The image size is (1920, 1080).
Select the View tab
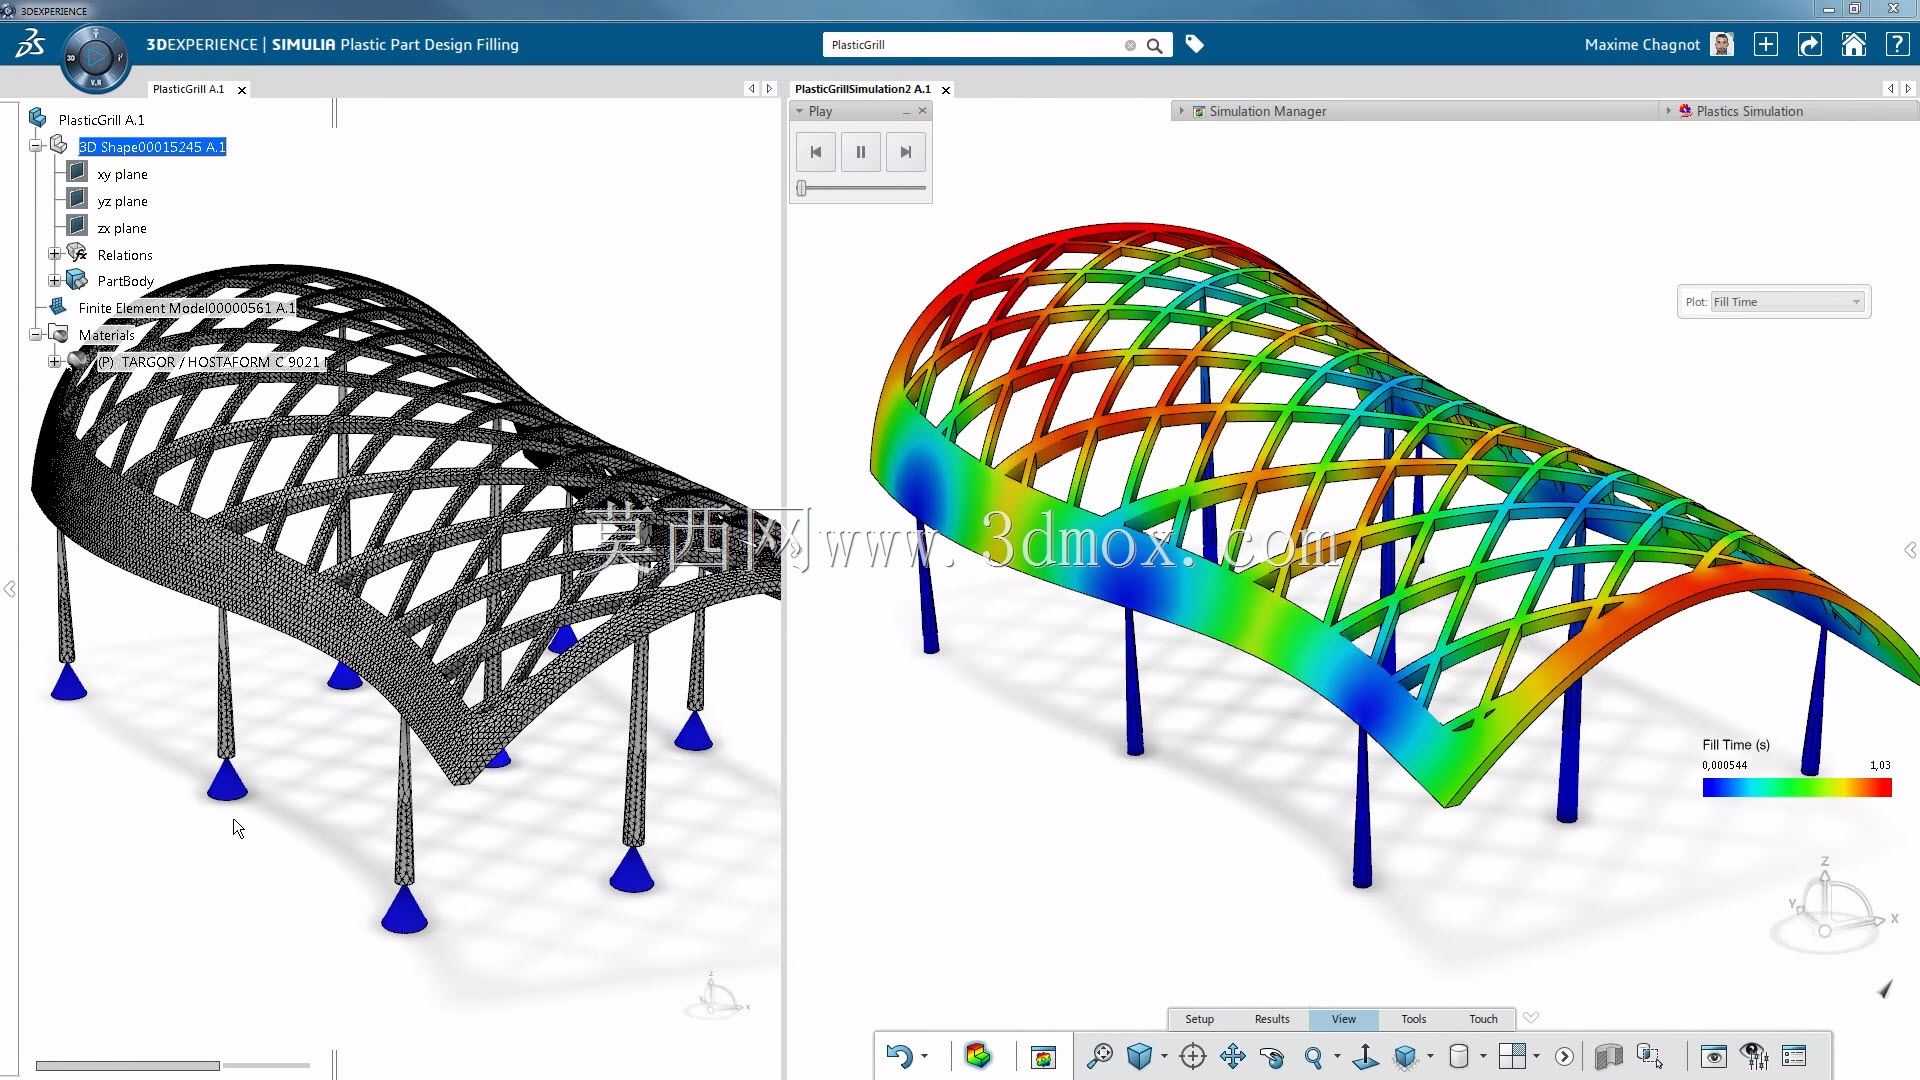click(1343, 1019)
